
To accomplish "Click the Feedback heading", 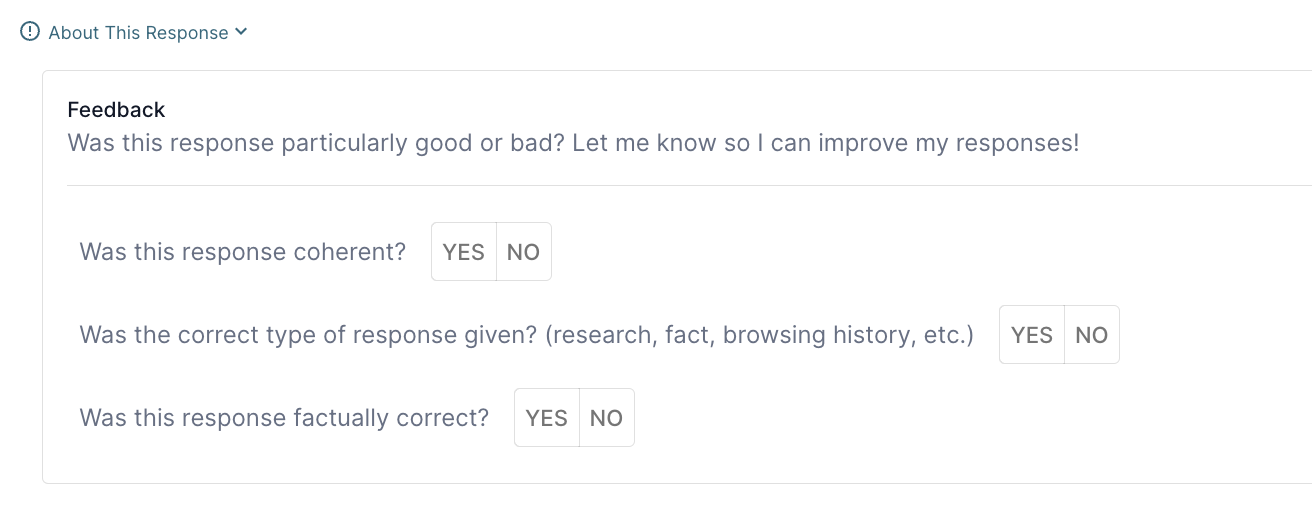I will coord(116,110).
